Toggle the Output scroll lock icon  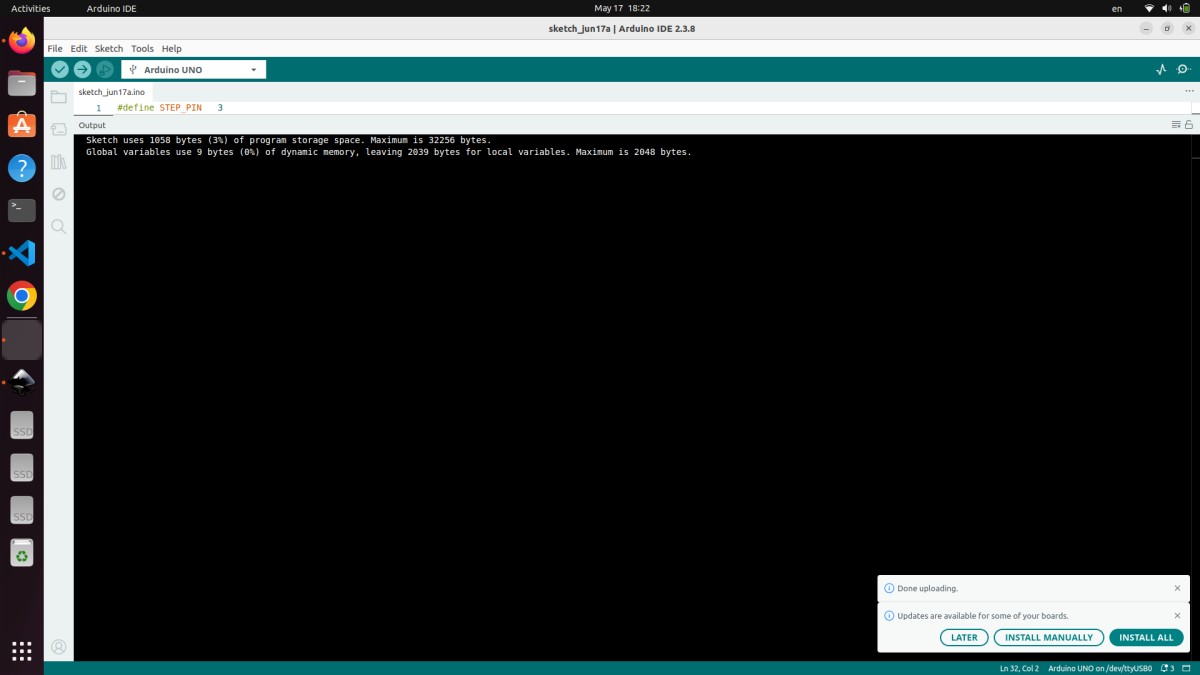1189,125
